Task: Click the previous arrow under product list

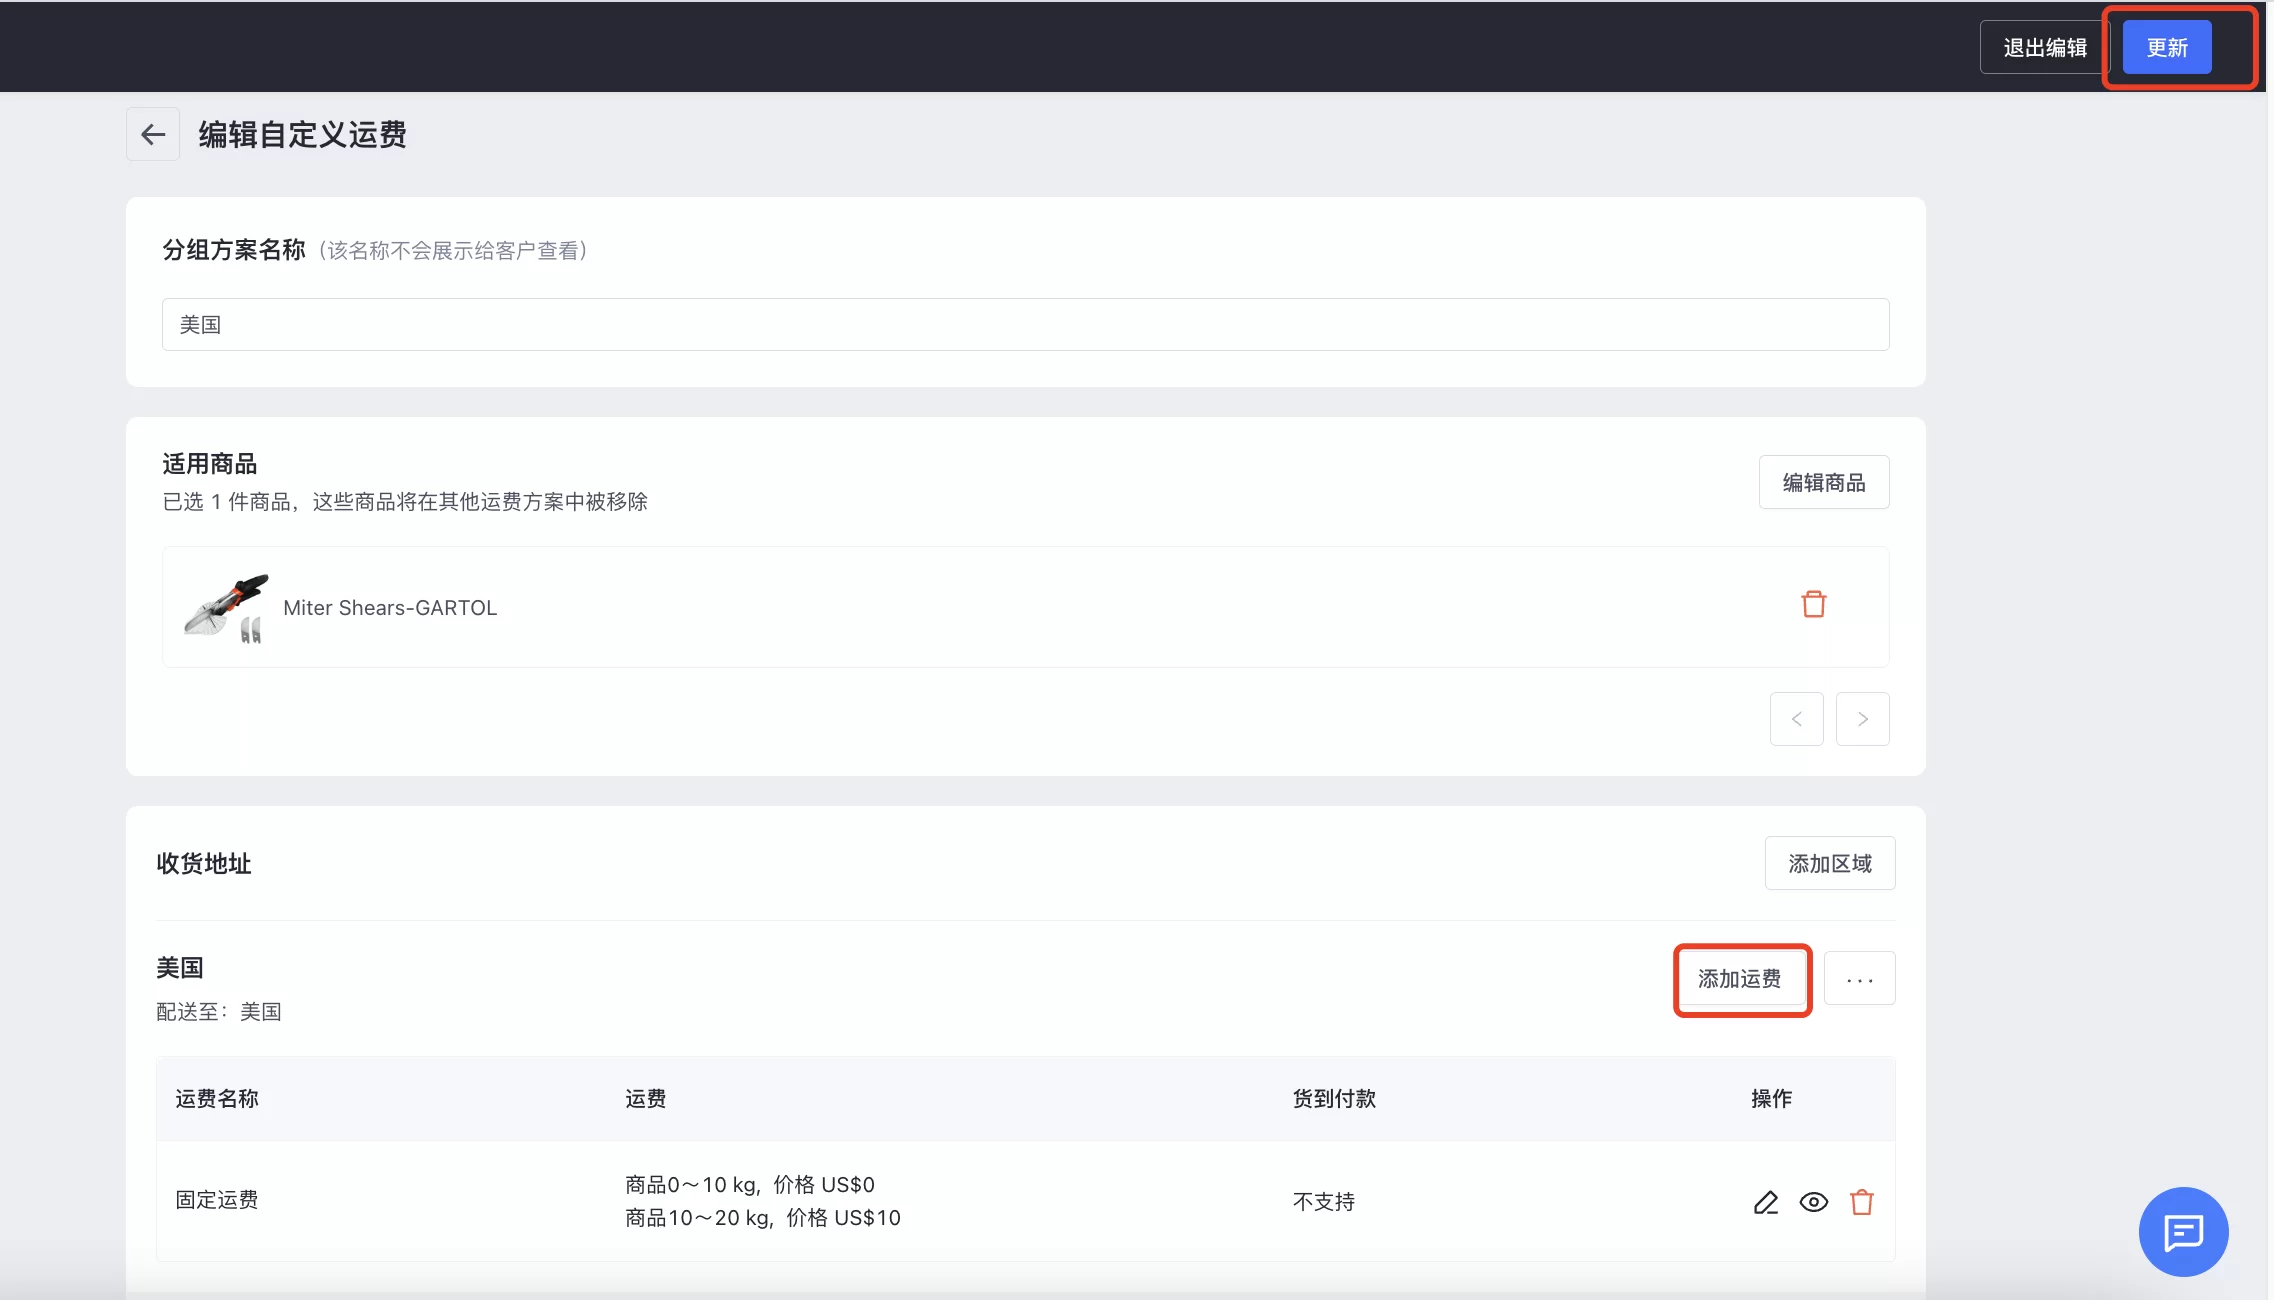Action: pos(1796,718)
